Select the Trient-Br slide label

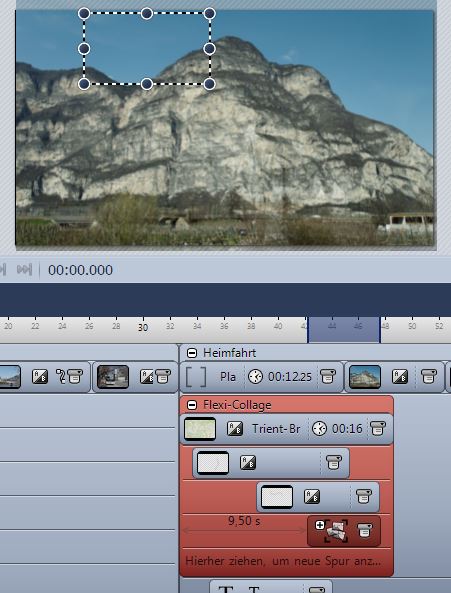click(x=276, y=429)
